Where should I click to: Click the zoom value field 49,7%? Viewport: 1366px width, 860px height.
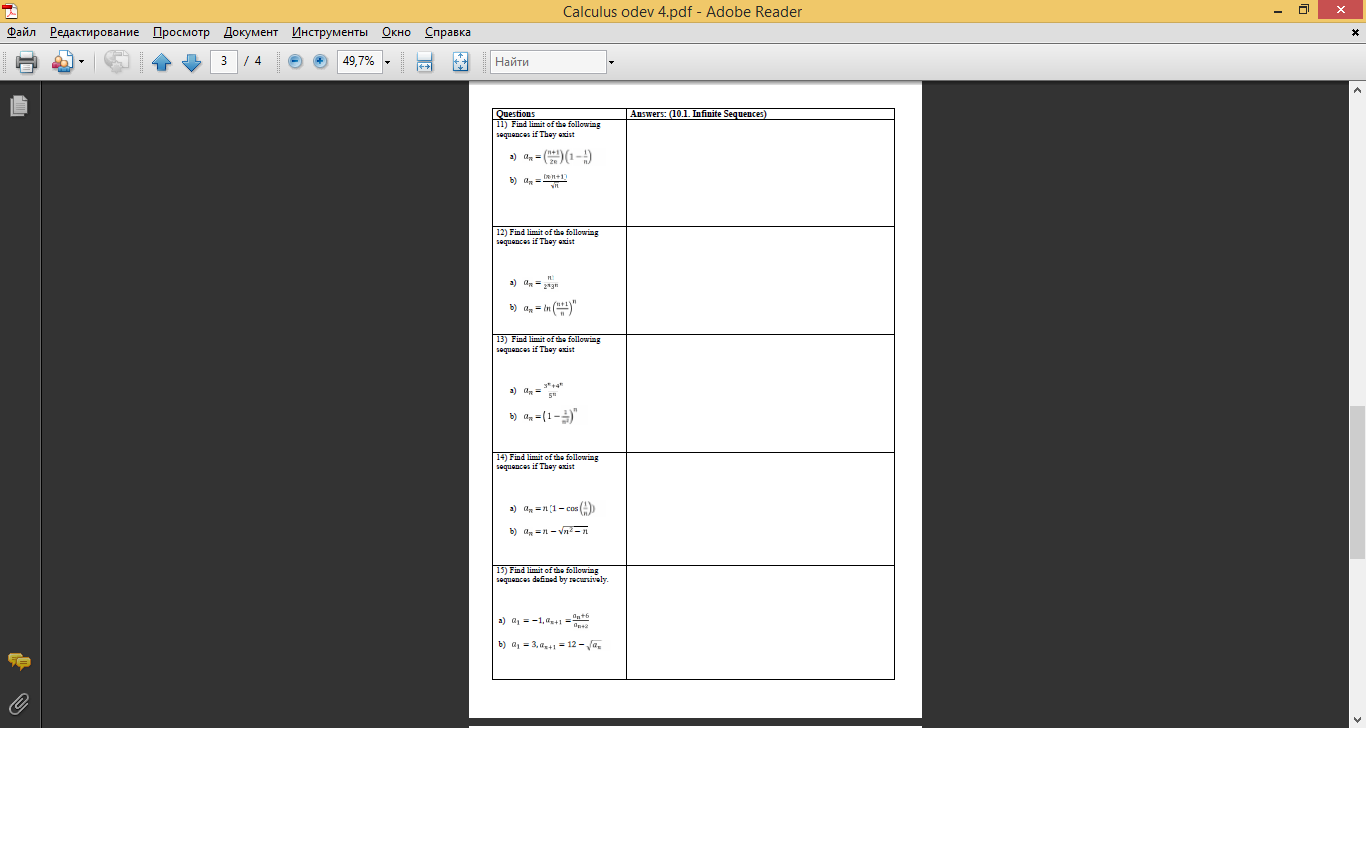coord(358,61)
